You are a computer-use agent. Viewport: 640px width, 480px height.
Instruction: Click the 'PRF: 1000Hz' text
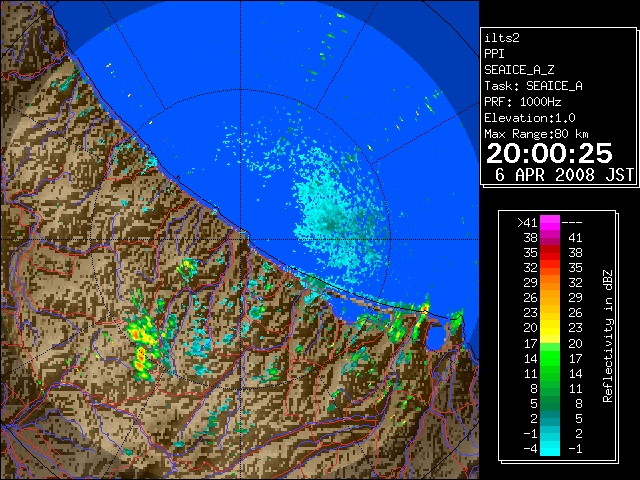(523, 102)
